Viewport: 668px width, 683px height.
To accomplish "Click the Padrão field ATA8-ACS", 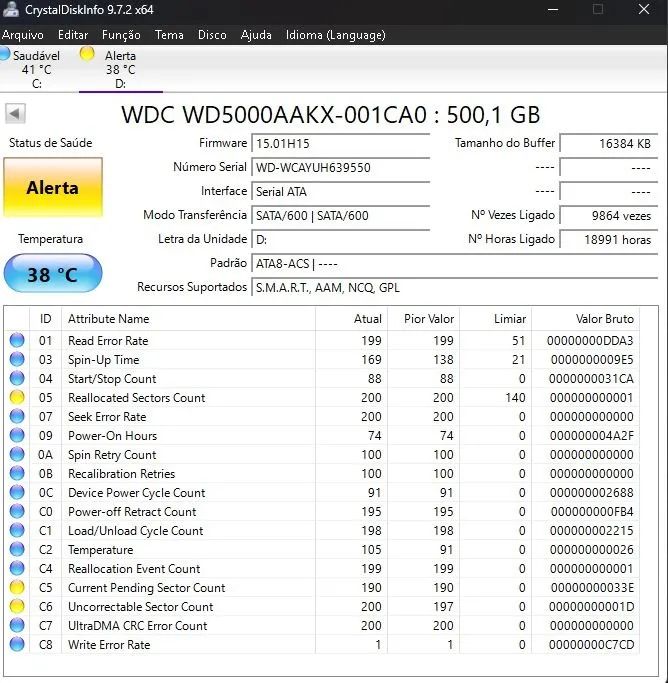I will (454, 264).
